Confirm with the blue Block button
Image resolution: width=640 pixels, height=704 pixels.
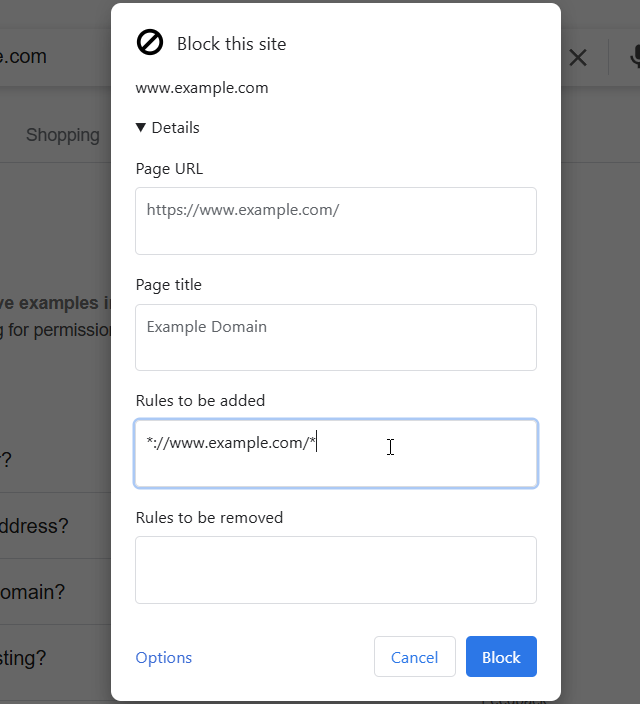point(501,657)
